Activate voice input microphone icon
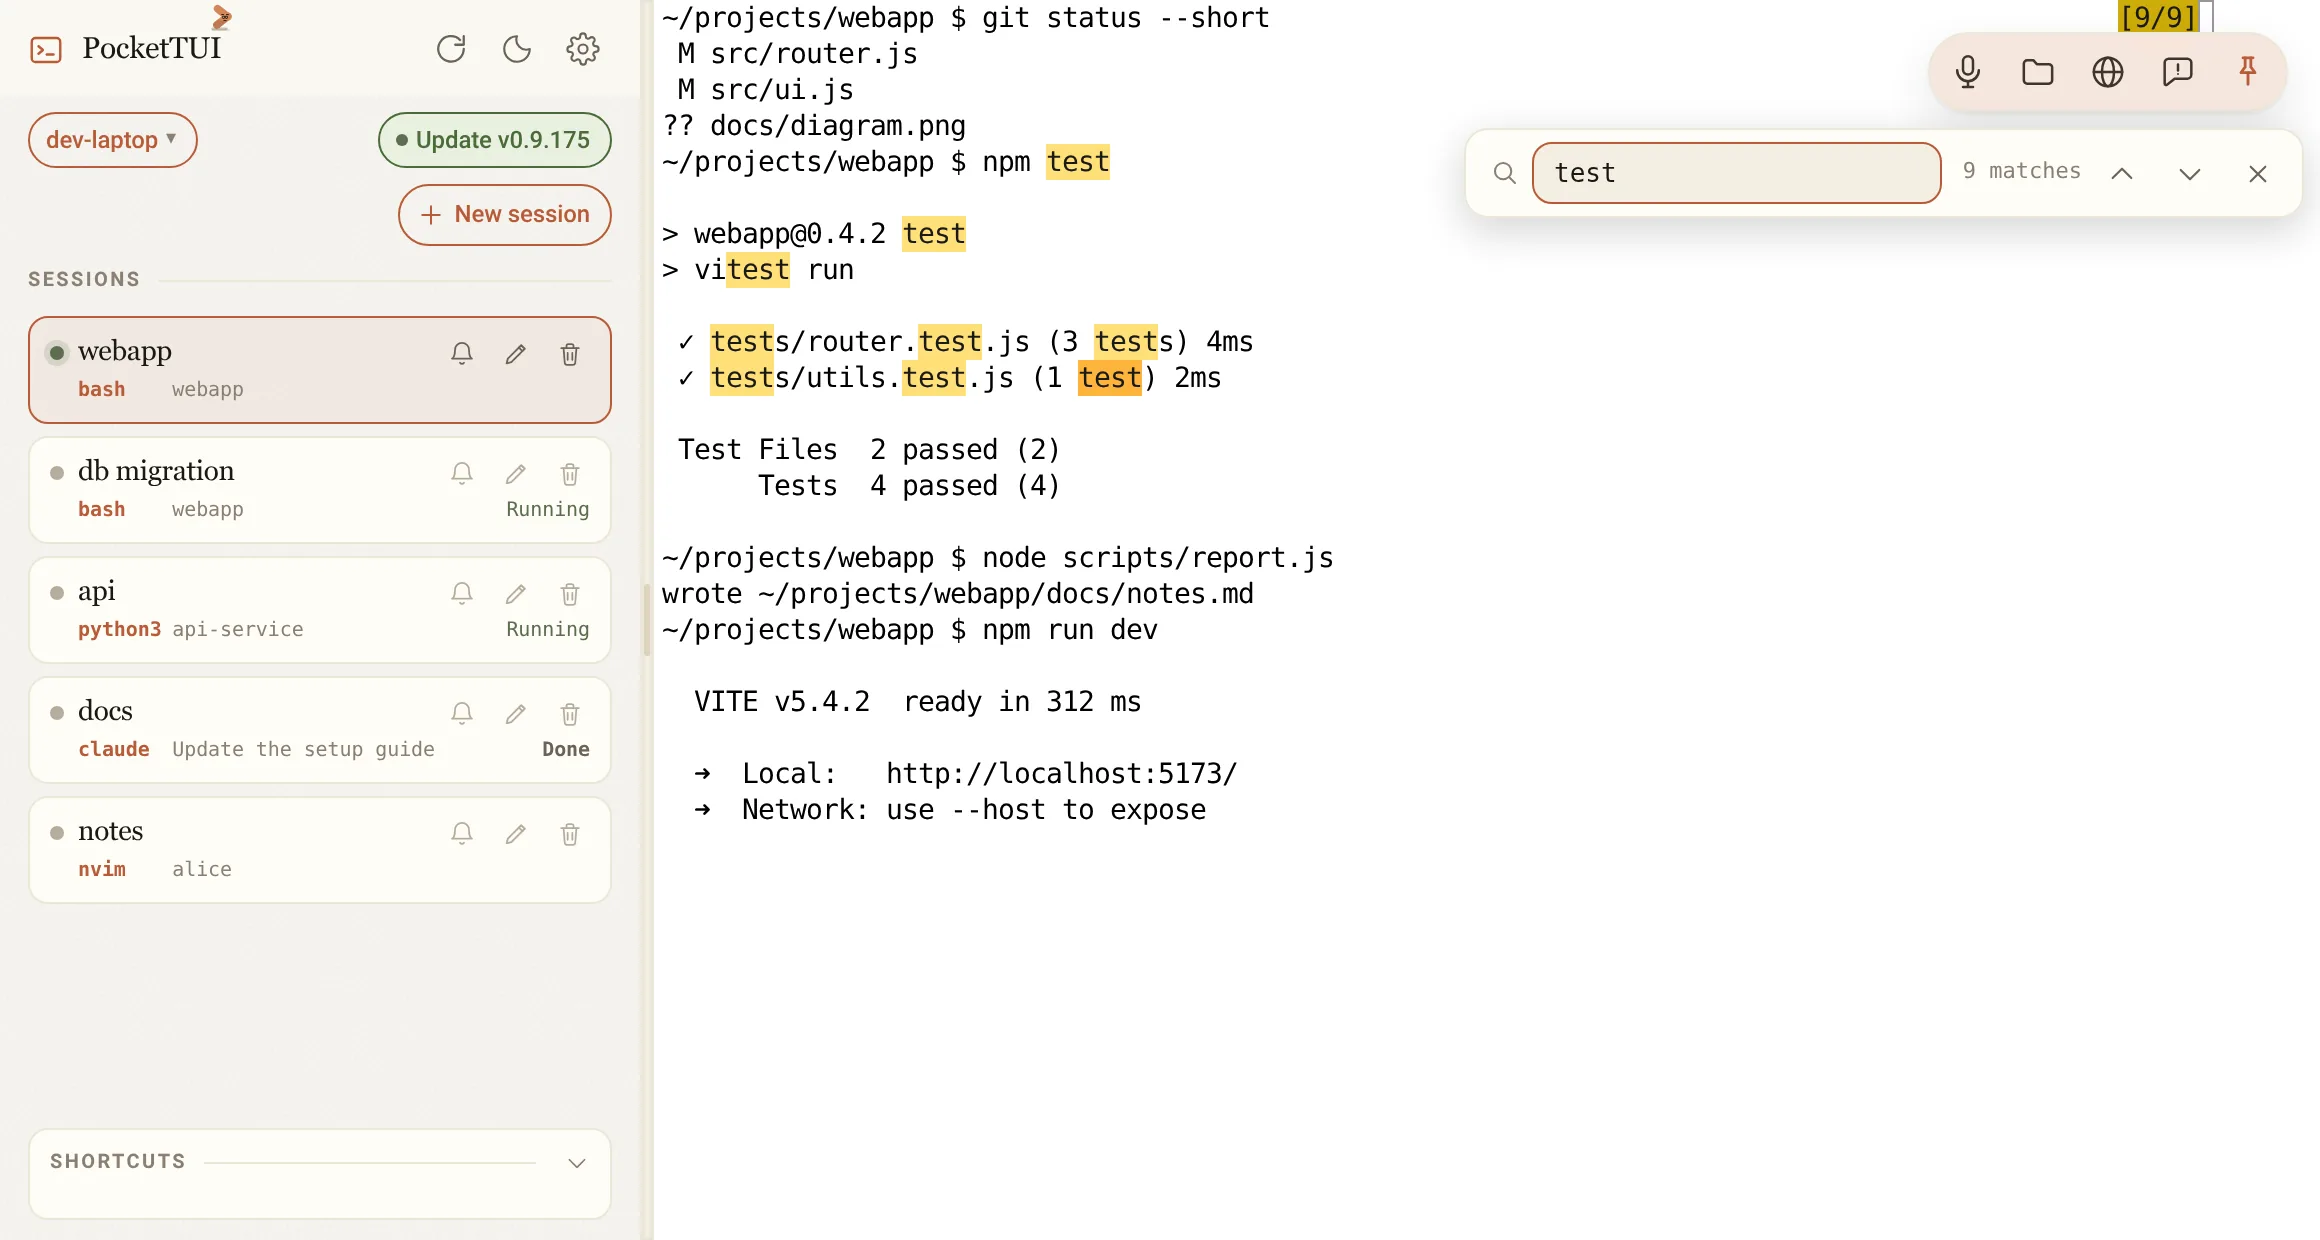This screenshot has width=2320, height=1240. coord(1968,72)
